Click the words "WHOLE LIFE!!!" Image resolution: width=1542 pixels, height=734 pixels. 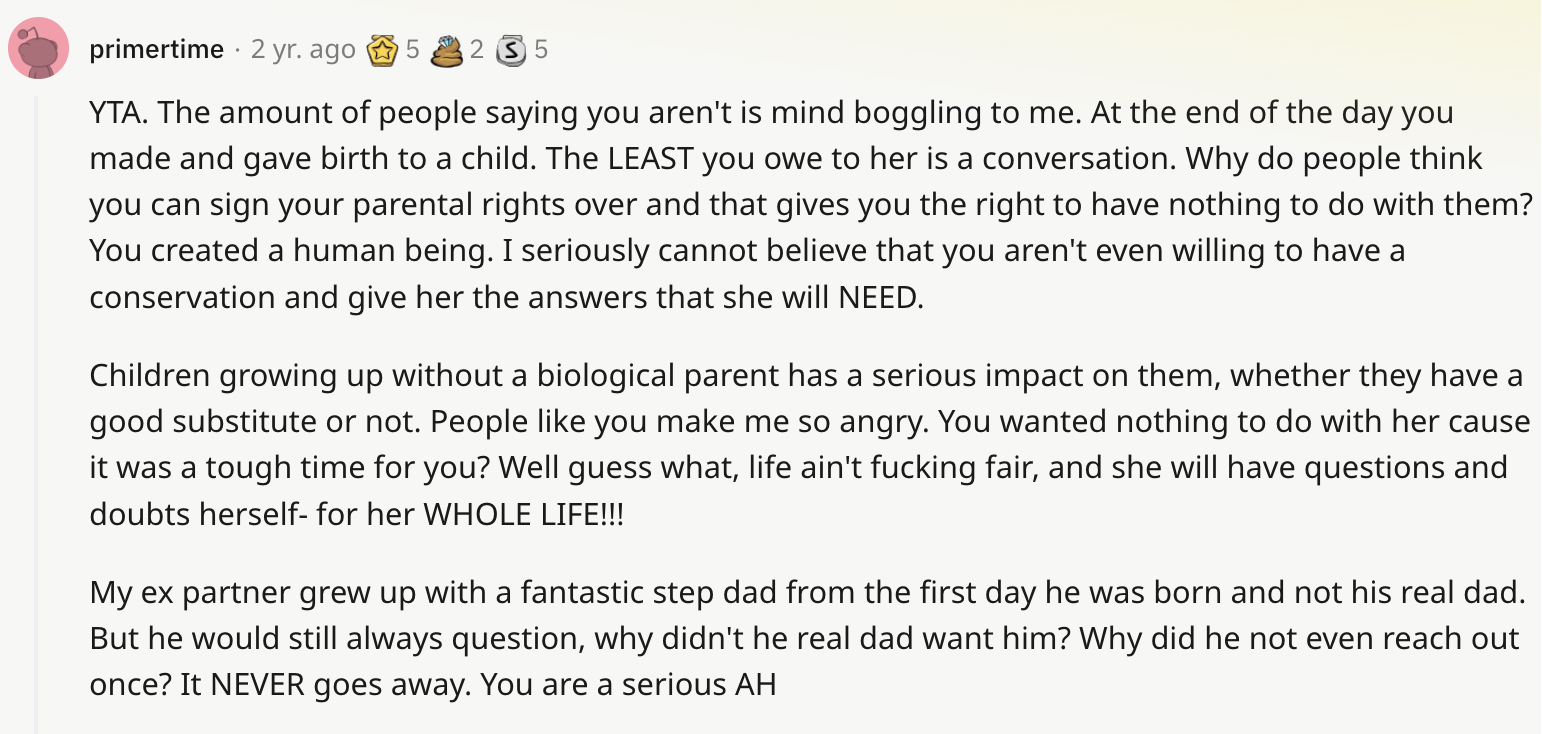click(523, 514)
